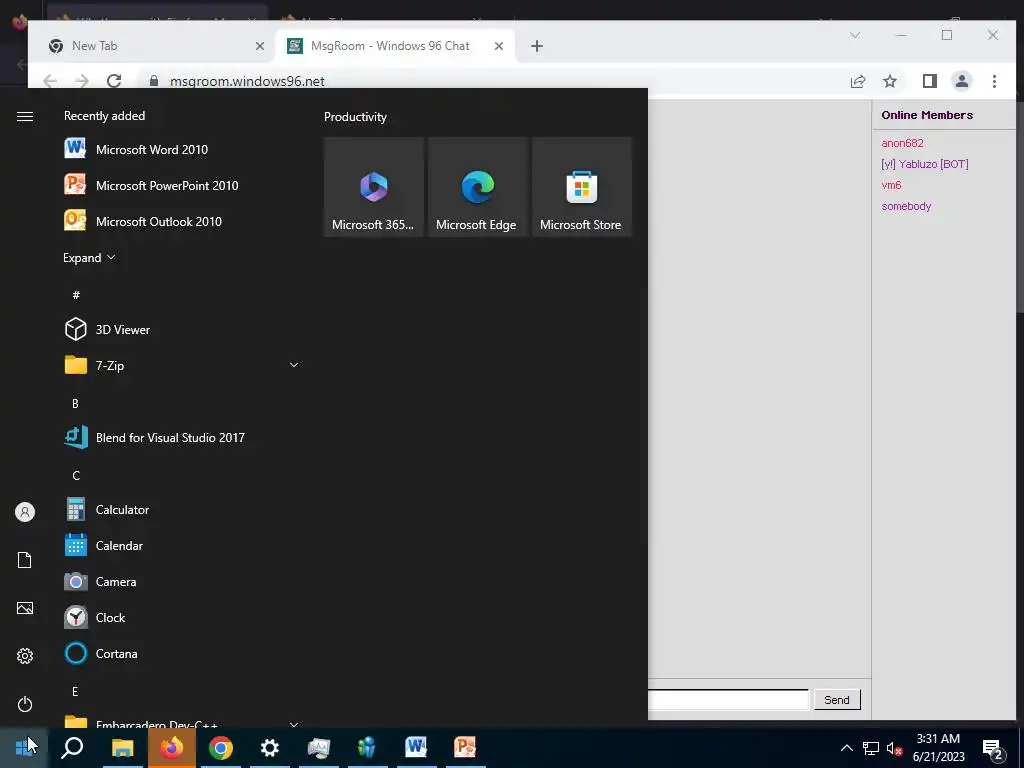Click the Send button in chat
The height and width of the screenshot is (768, 1024).
837,700
